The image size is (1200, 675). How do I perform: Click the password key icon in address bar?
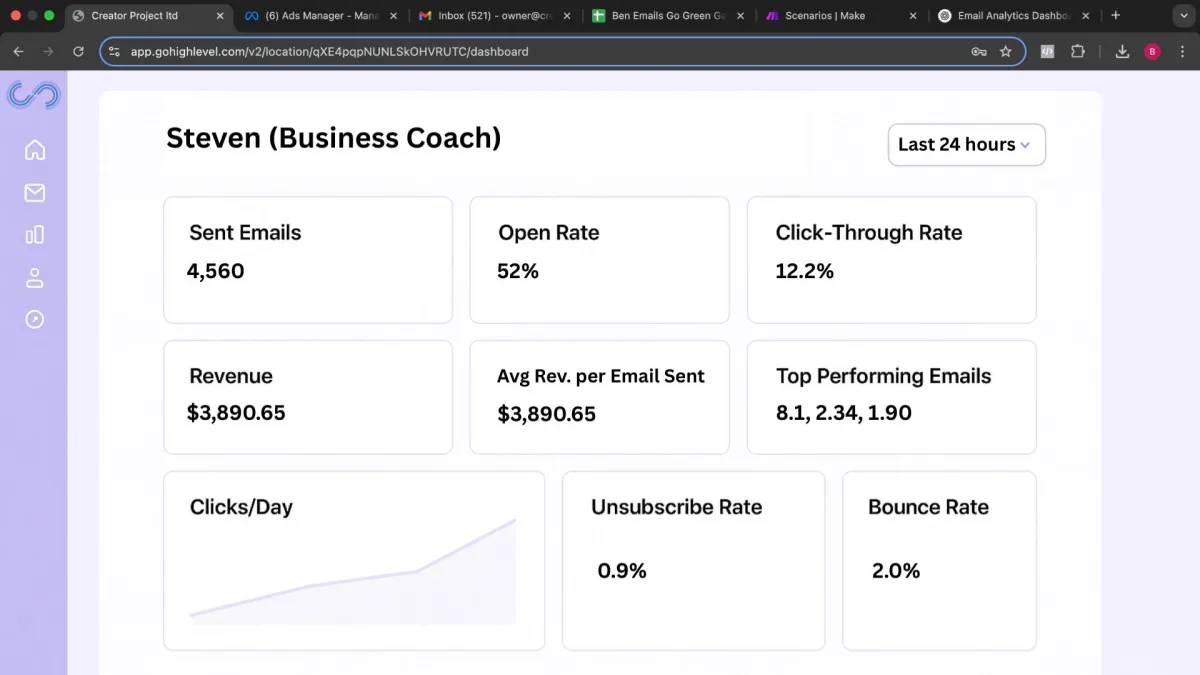979,52
